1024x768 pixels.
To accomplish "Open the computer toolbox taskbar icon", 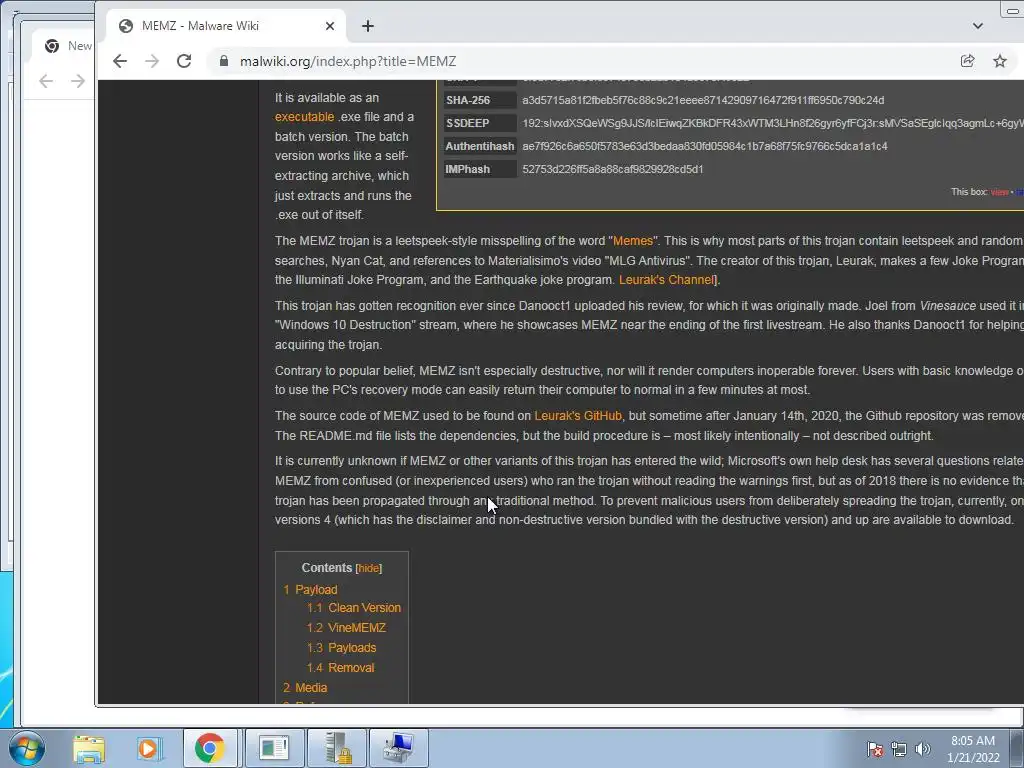I will pos(399,748).
